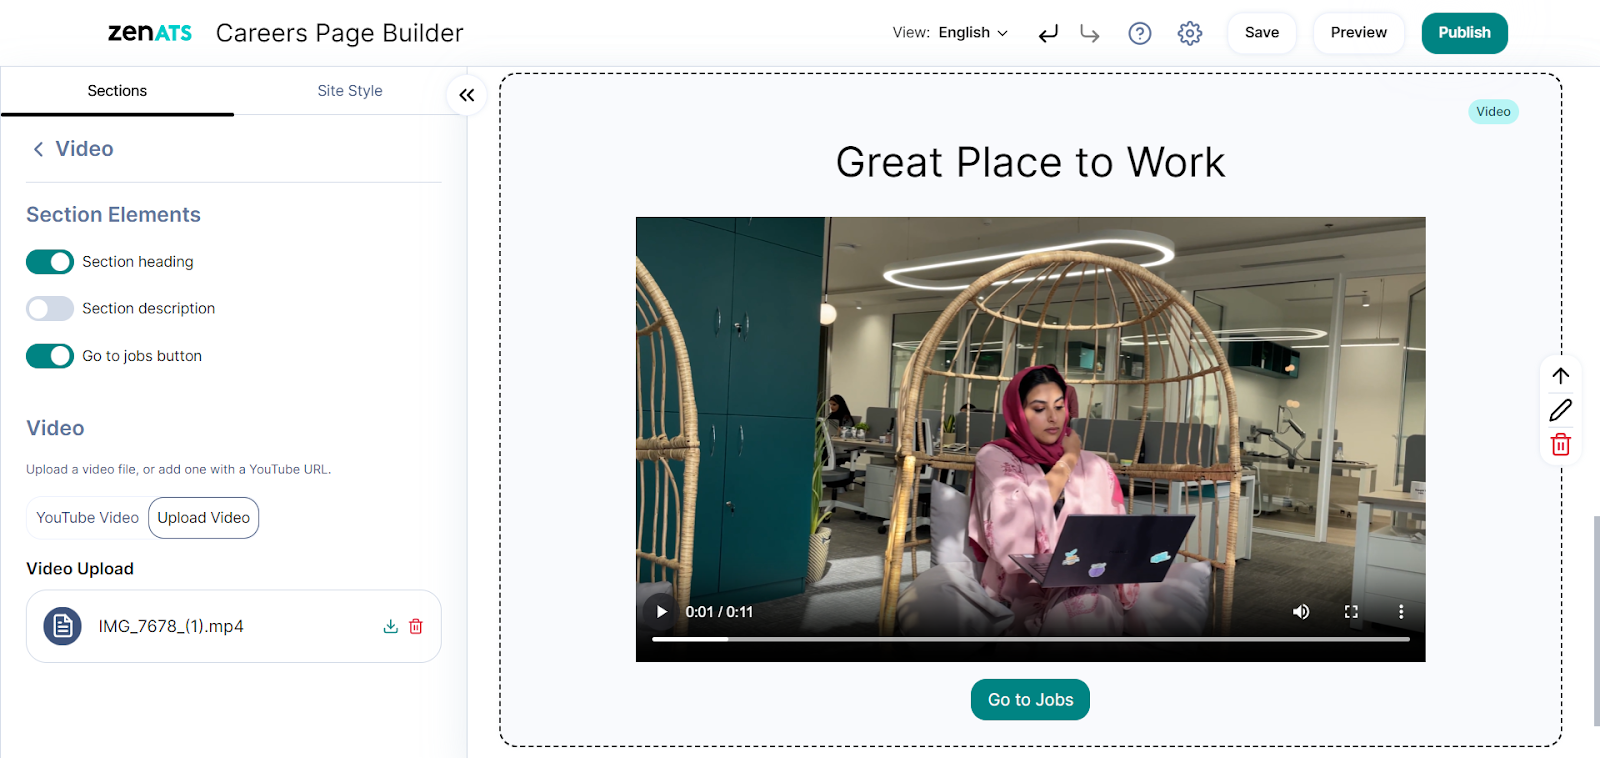Click the video preview frame
The width and height of the screenshot is (1600, 758).
click(1031, 439)
